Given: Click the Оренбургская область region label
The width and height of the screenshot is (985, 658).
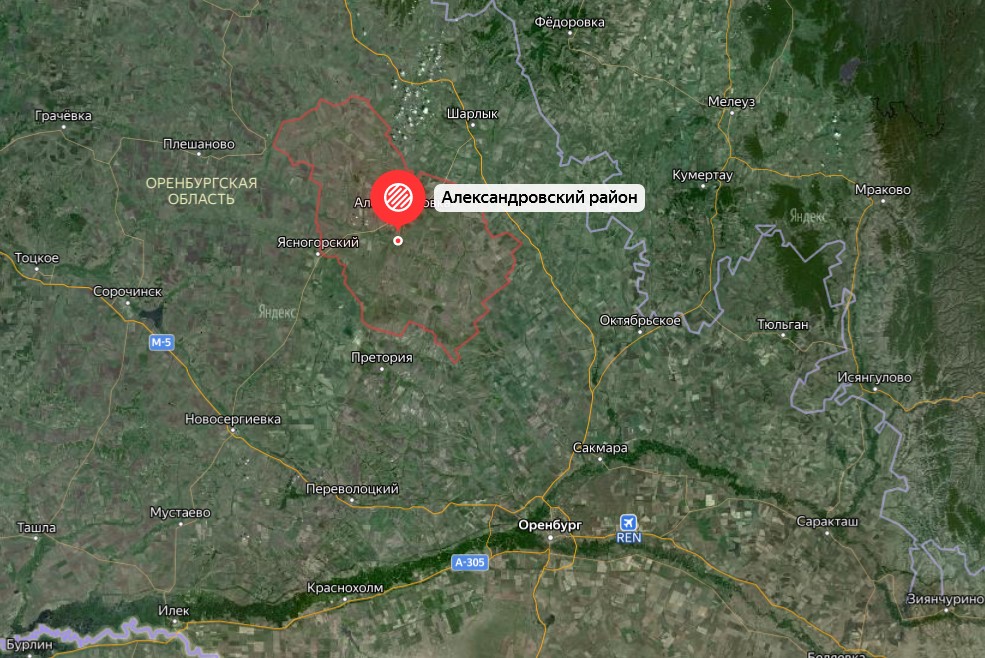Looking at the screenshot, I should (x=201, y=191).
